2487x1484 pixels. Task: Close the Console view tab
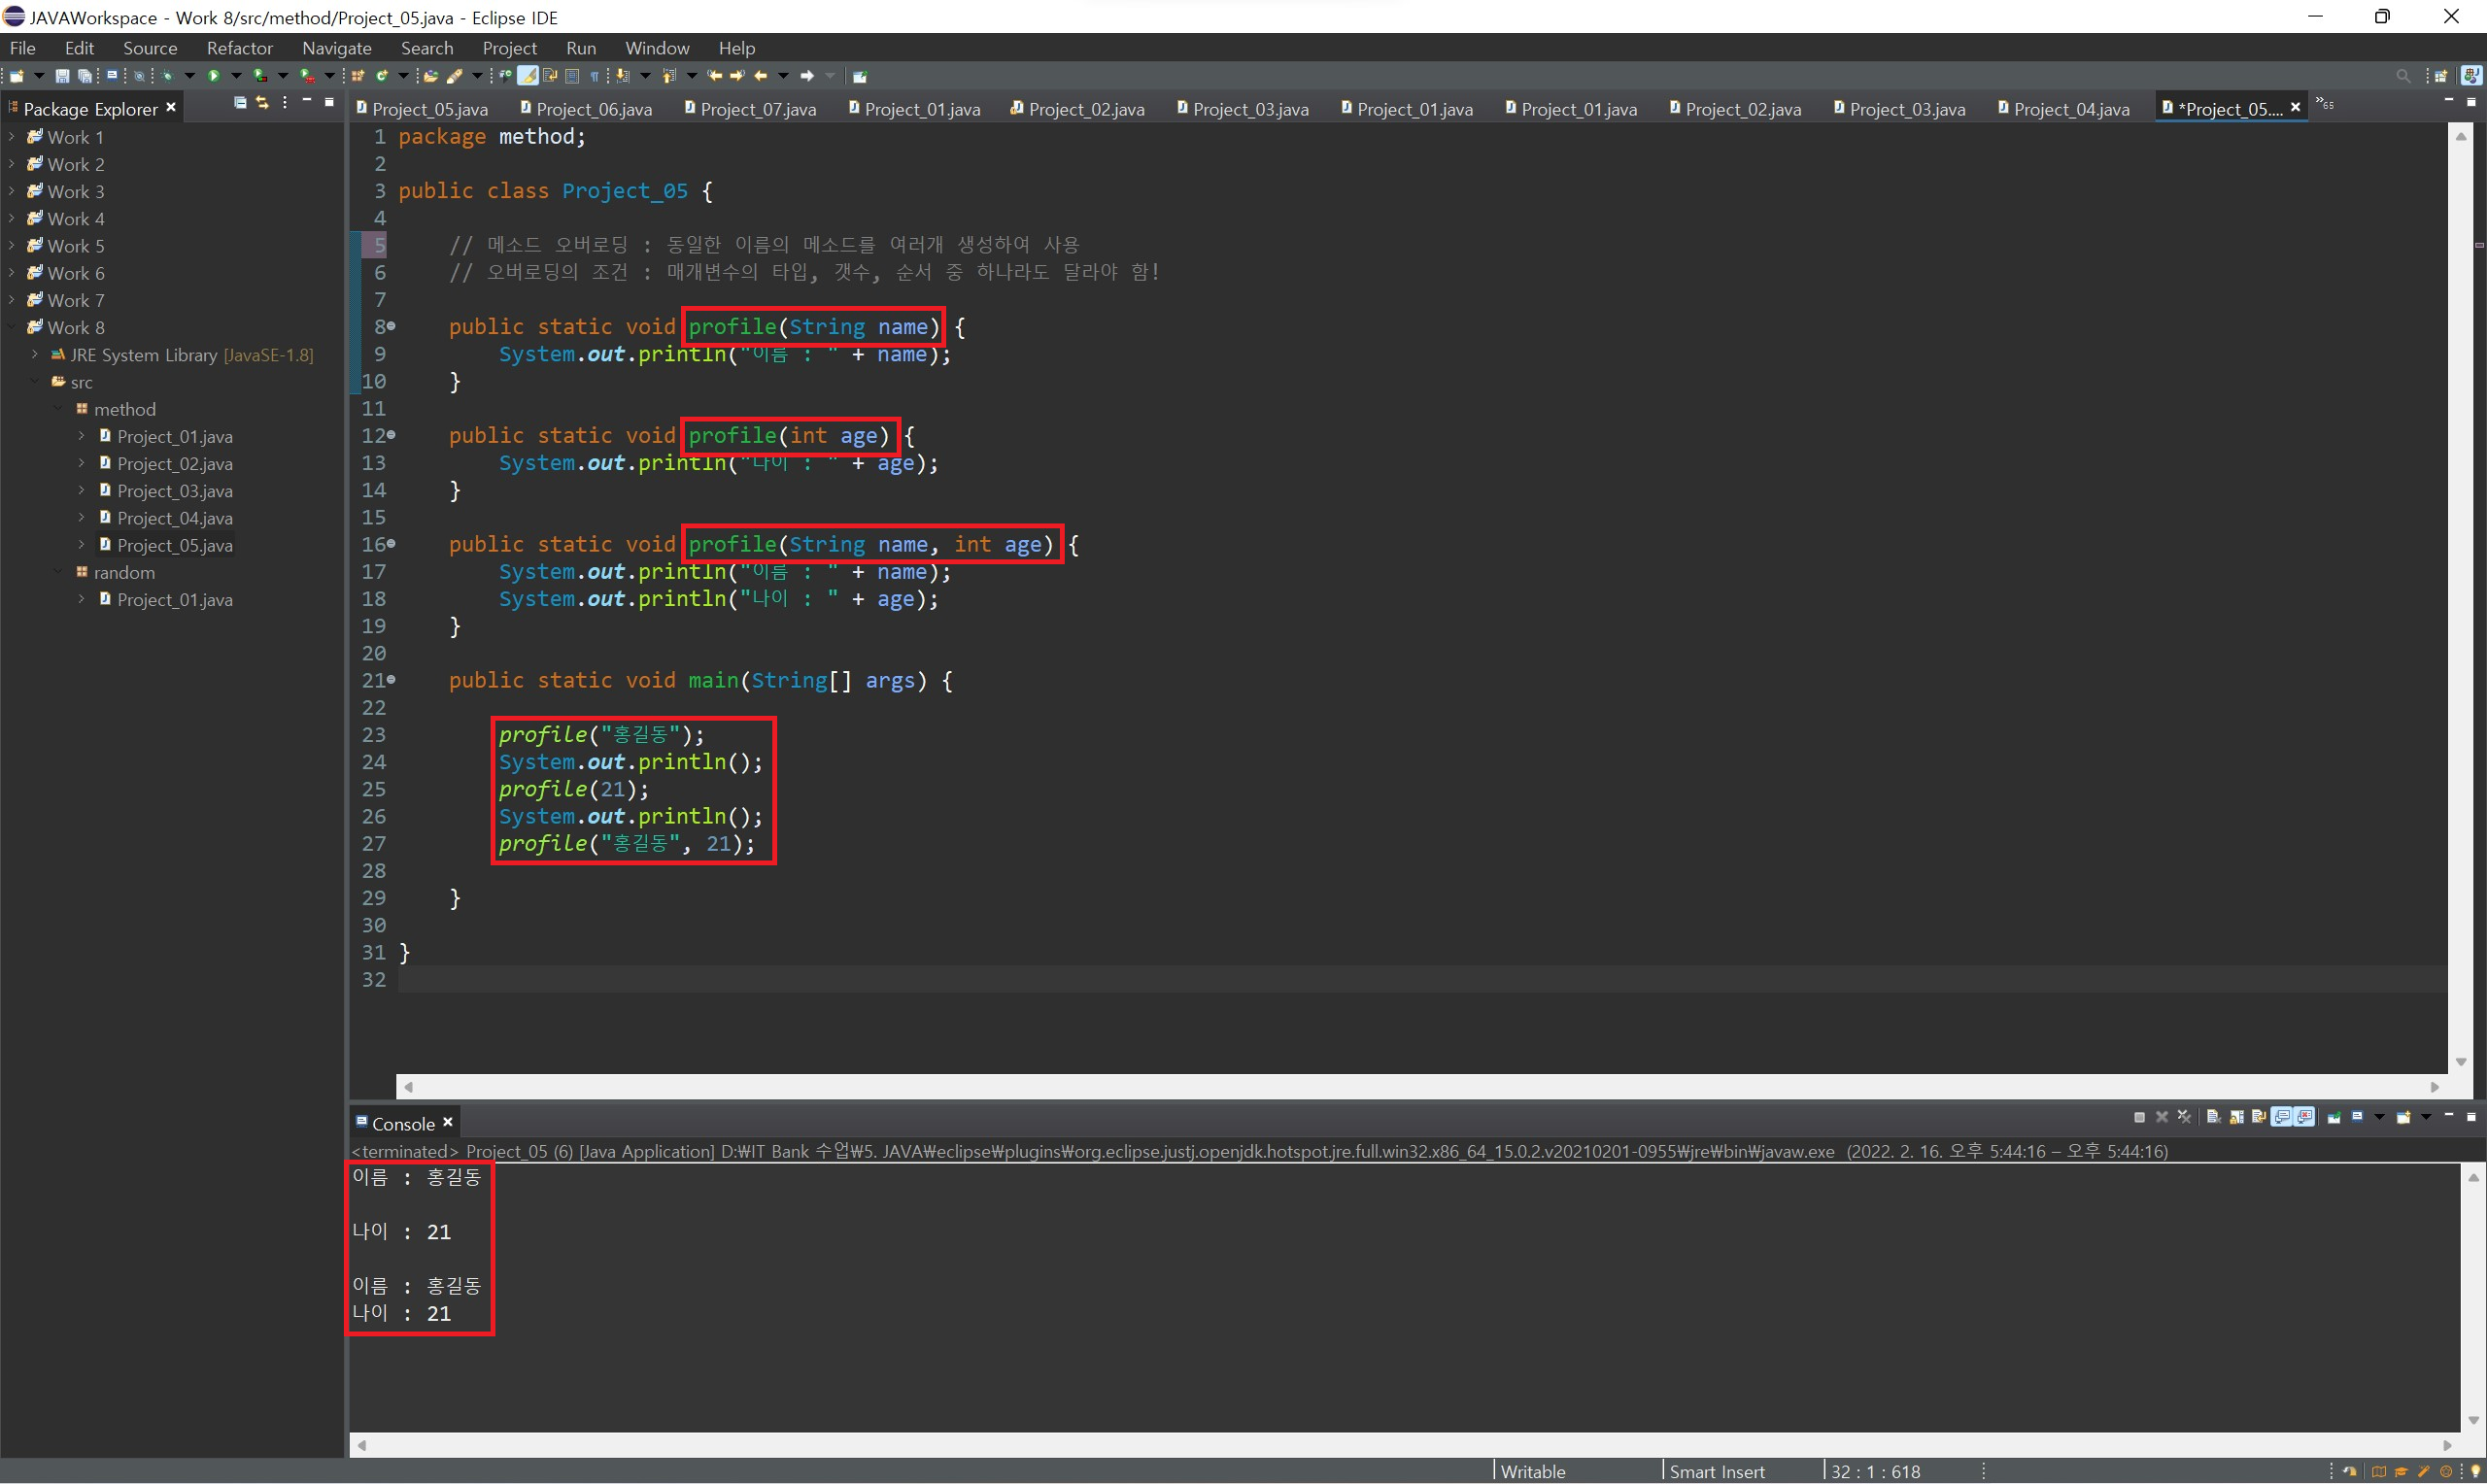(448, 1122)
